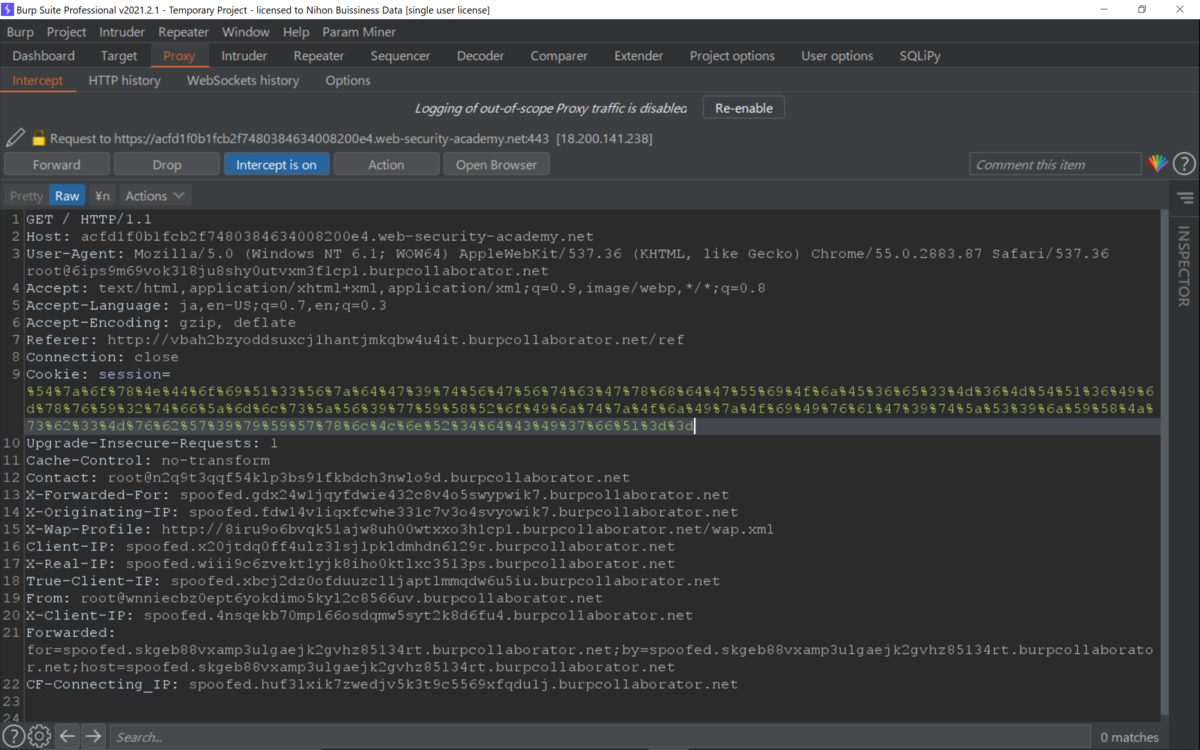Click the Connection: close line
The height and width of the screenshot is (750, 1200).
point(102,357)
